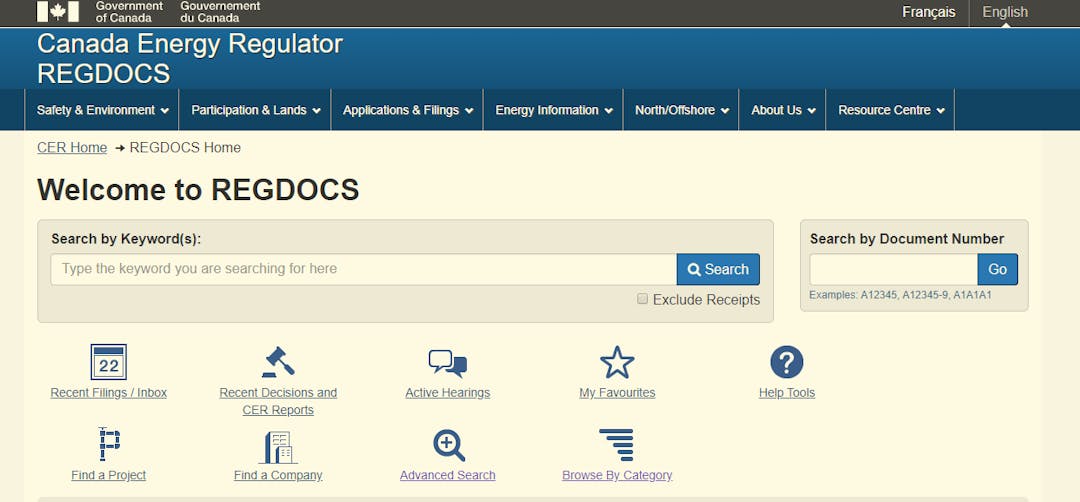
Task: Open the Energy Information dropdown
Action: point(554,110)
